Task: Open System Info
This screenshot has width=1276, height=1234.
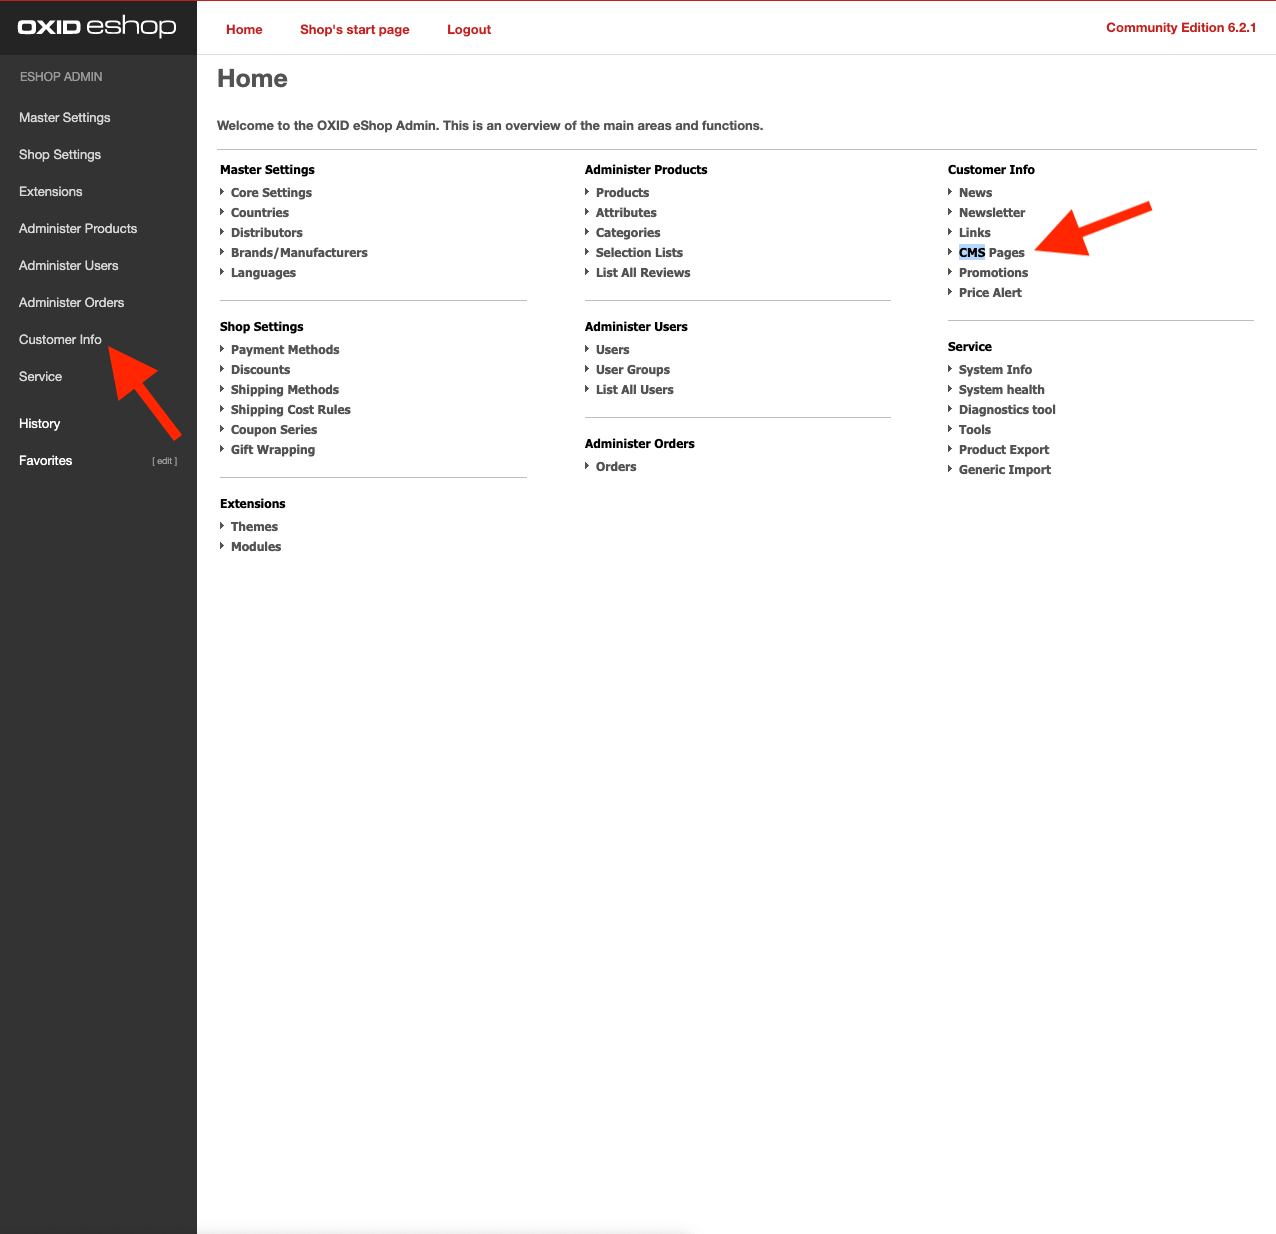Action: tap(995, 369)
